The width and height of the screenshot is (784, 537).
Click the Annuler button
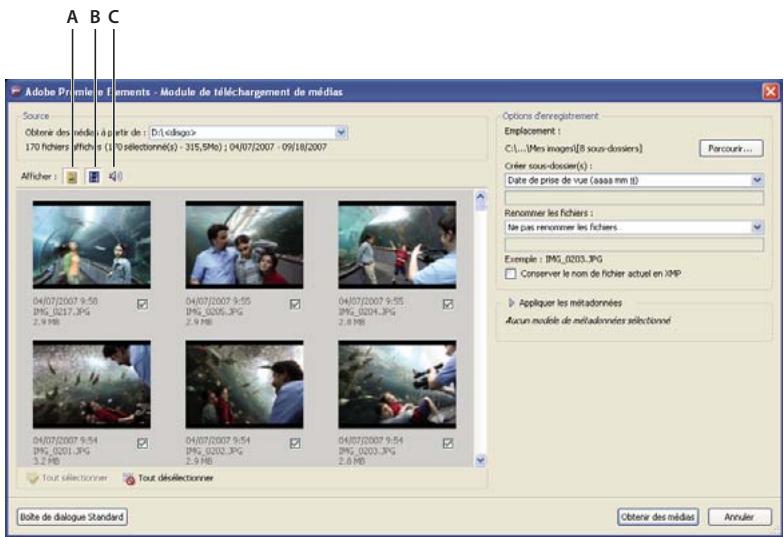click(740, 517)
